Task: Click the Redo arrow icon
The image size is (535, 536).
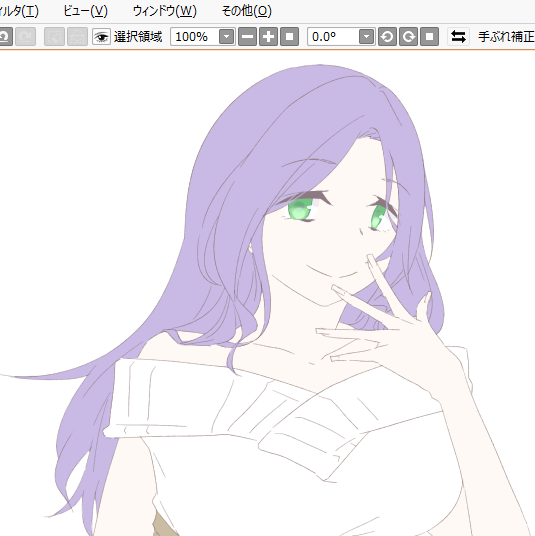Action: [x=25, y=37]
